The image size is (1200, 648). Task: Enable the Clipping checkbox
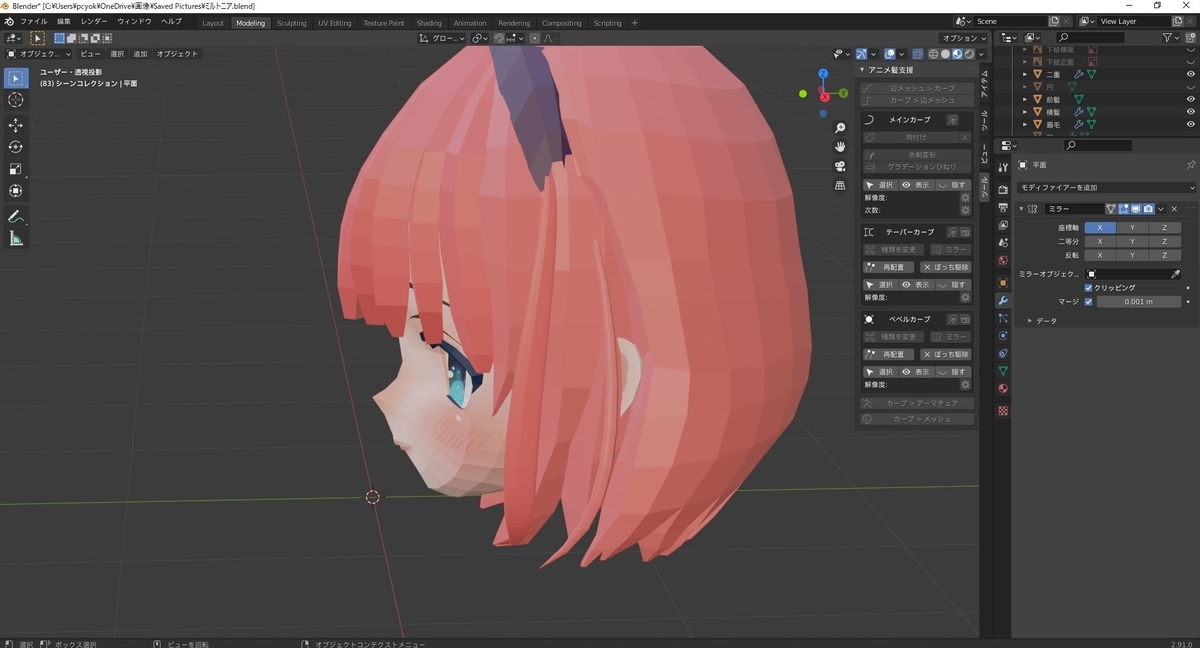pos(1089,287)
